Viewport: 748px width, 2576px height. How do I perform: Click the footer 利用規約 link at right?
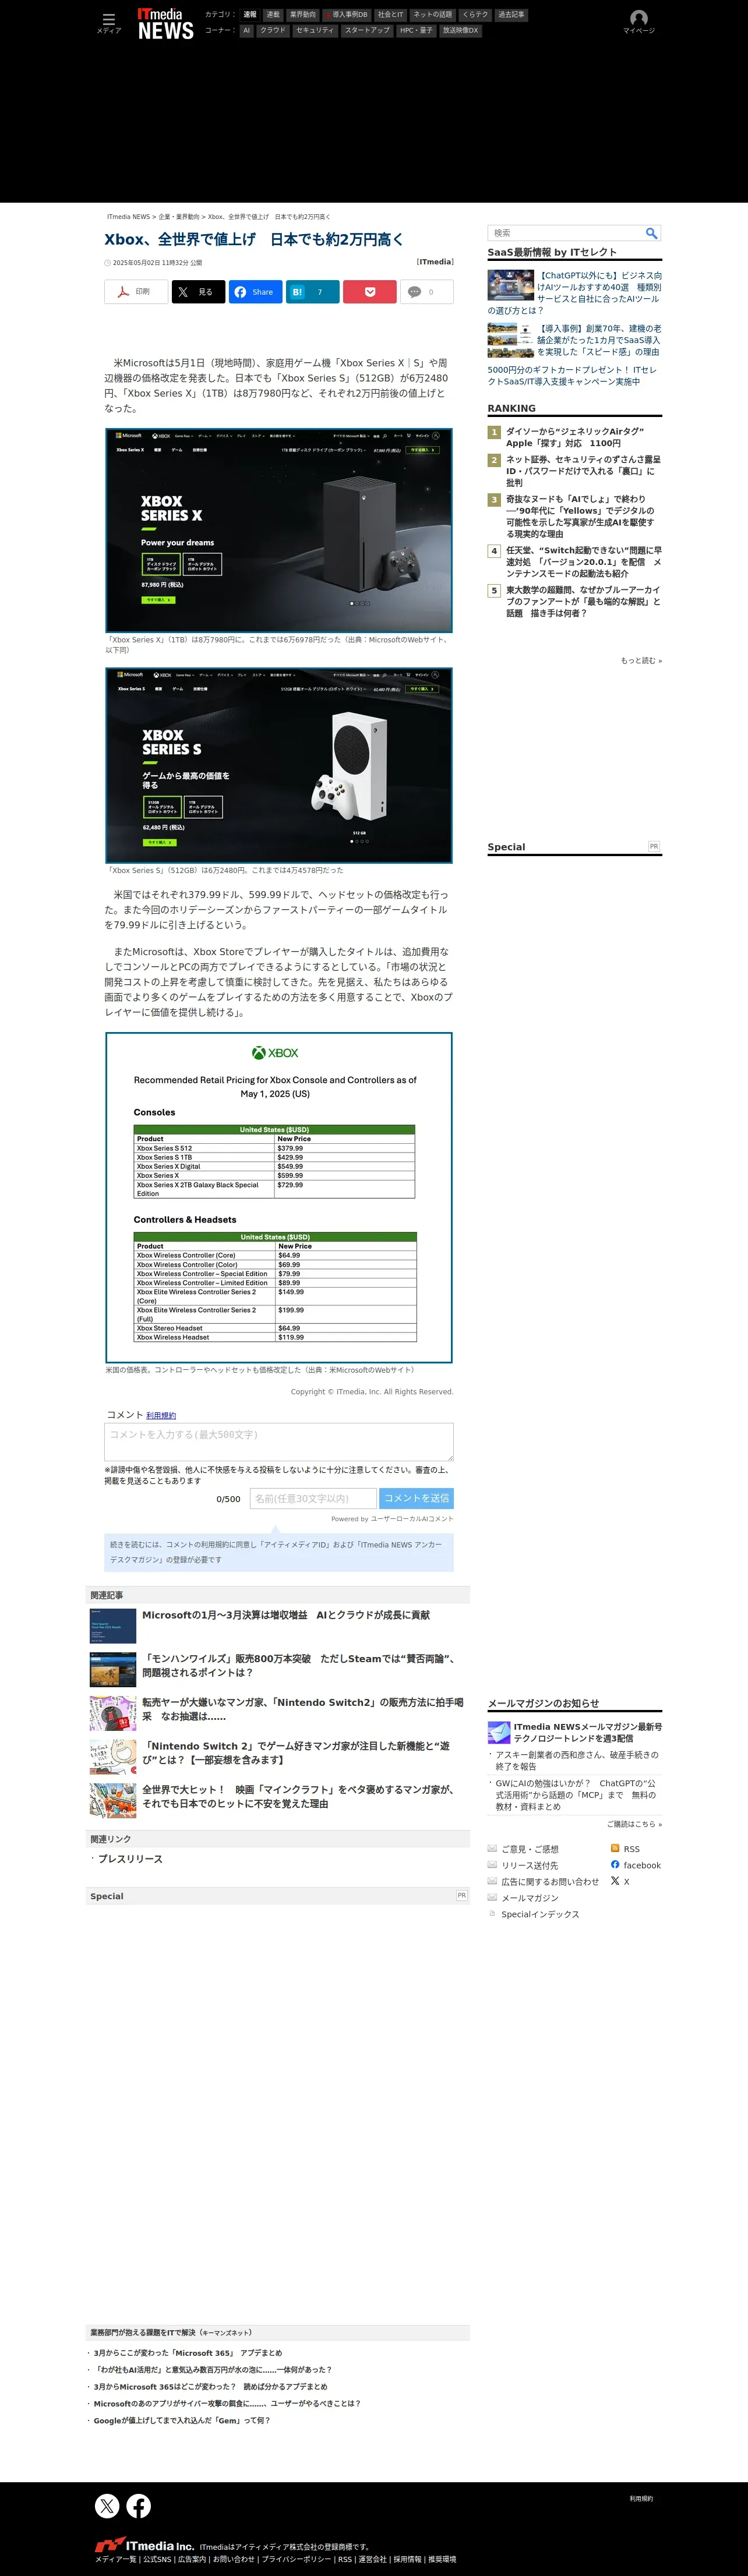[x=641, y=2499]
